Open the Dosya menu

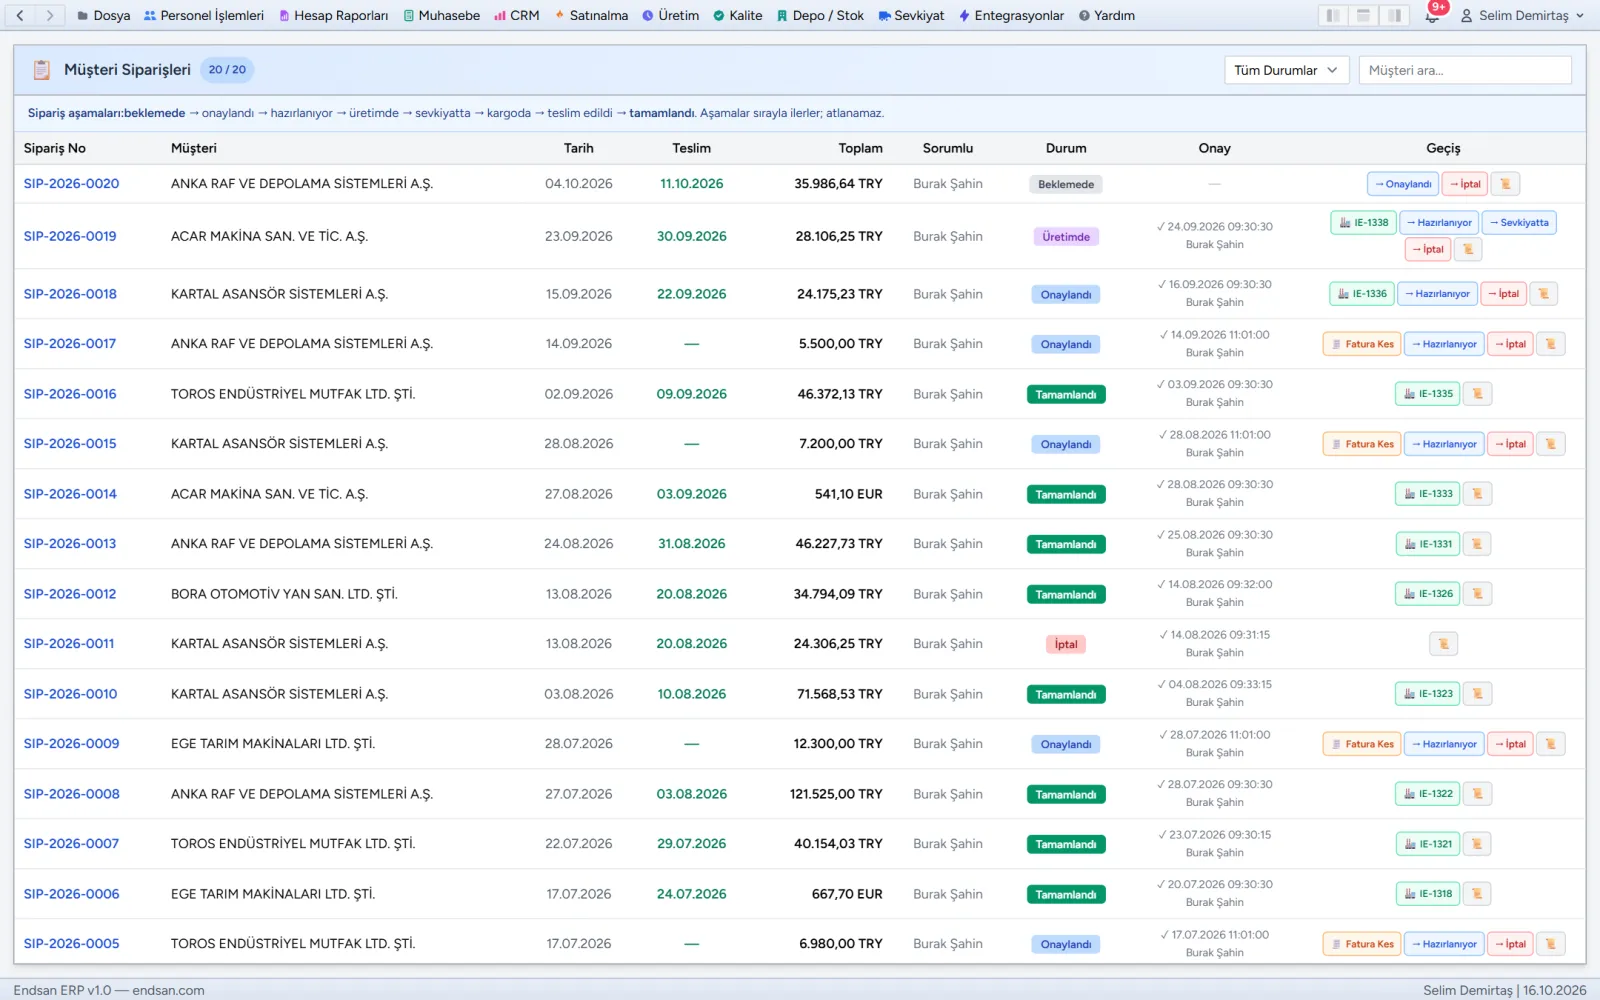(x=104, y=15)
